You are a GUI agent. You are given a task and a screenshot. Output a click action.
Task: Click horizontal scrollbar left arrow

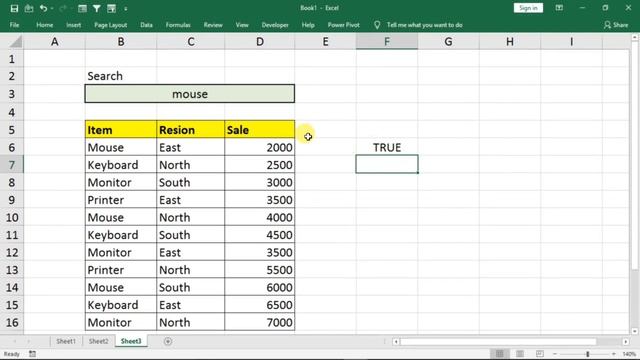pyautogui.click(x=396, y=342)
